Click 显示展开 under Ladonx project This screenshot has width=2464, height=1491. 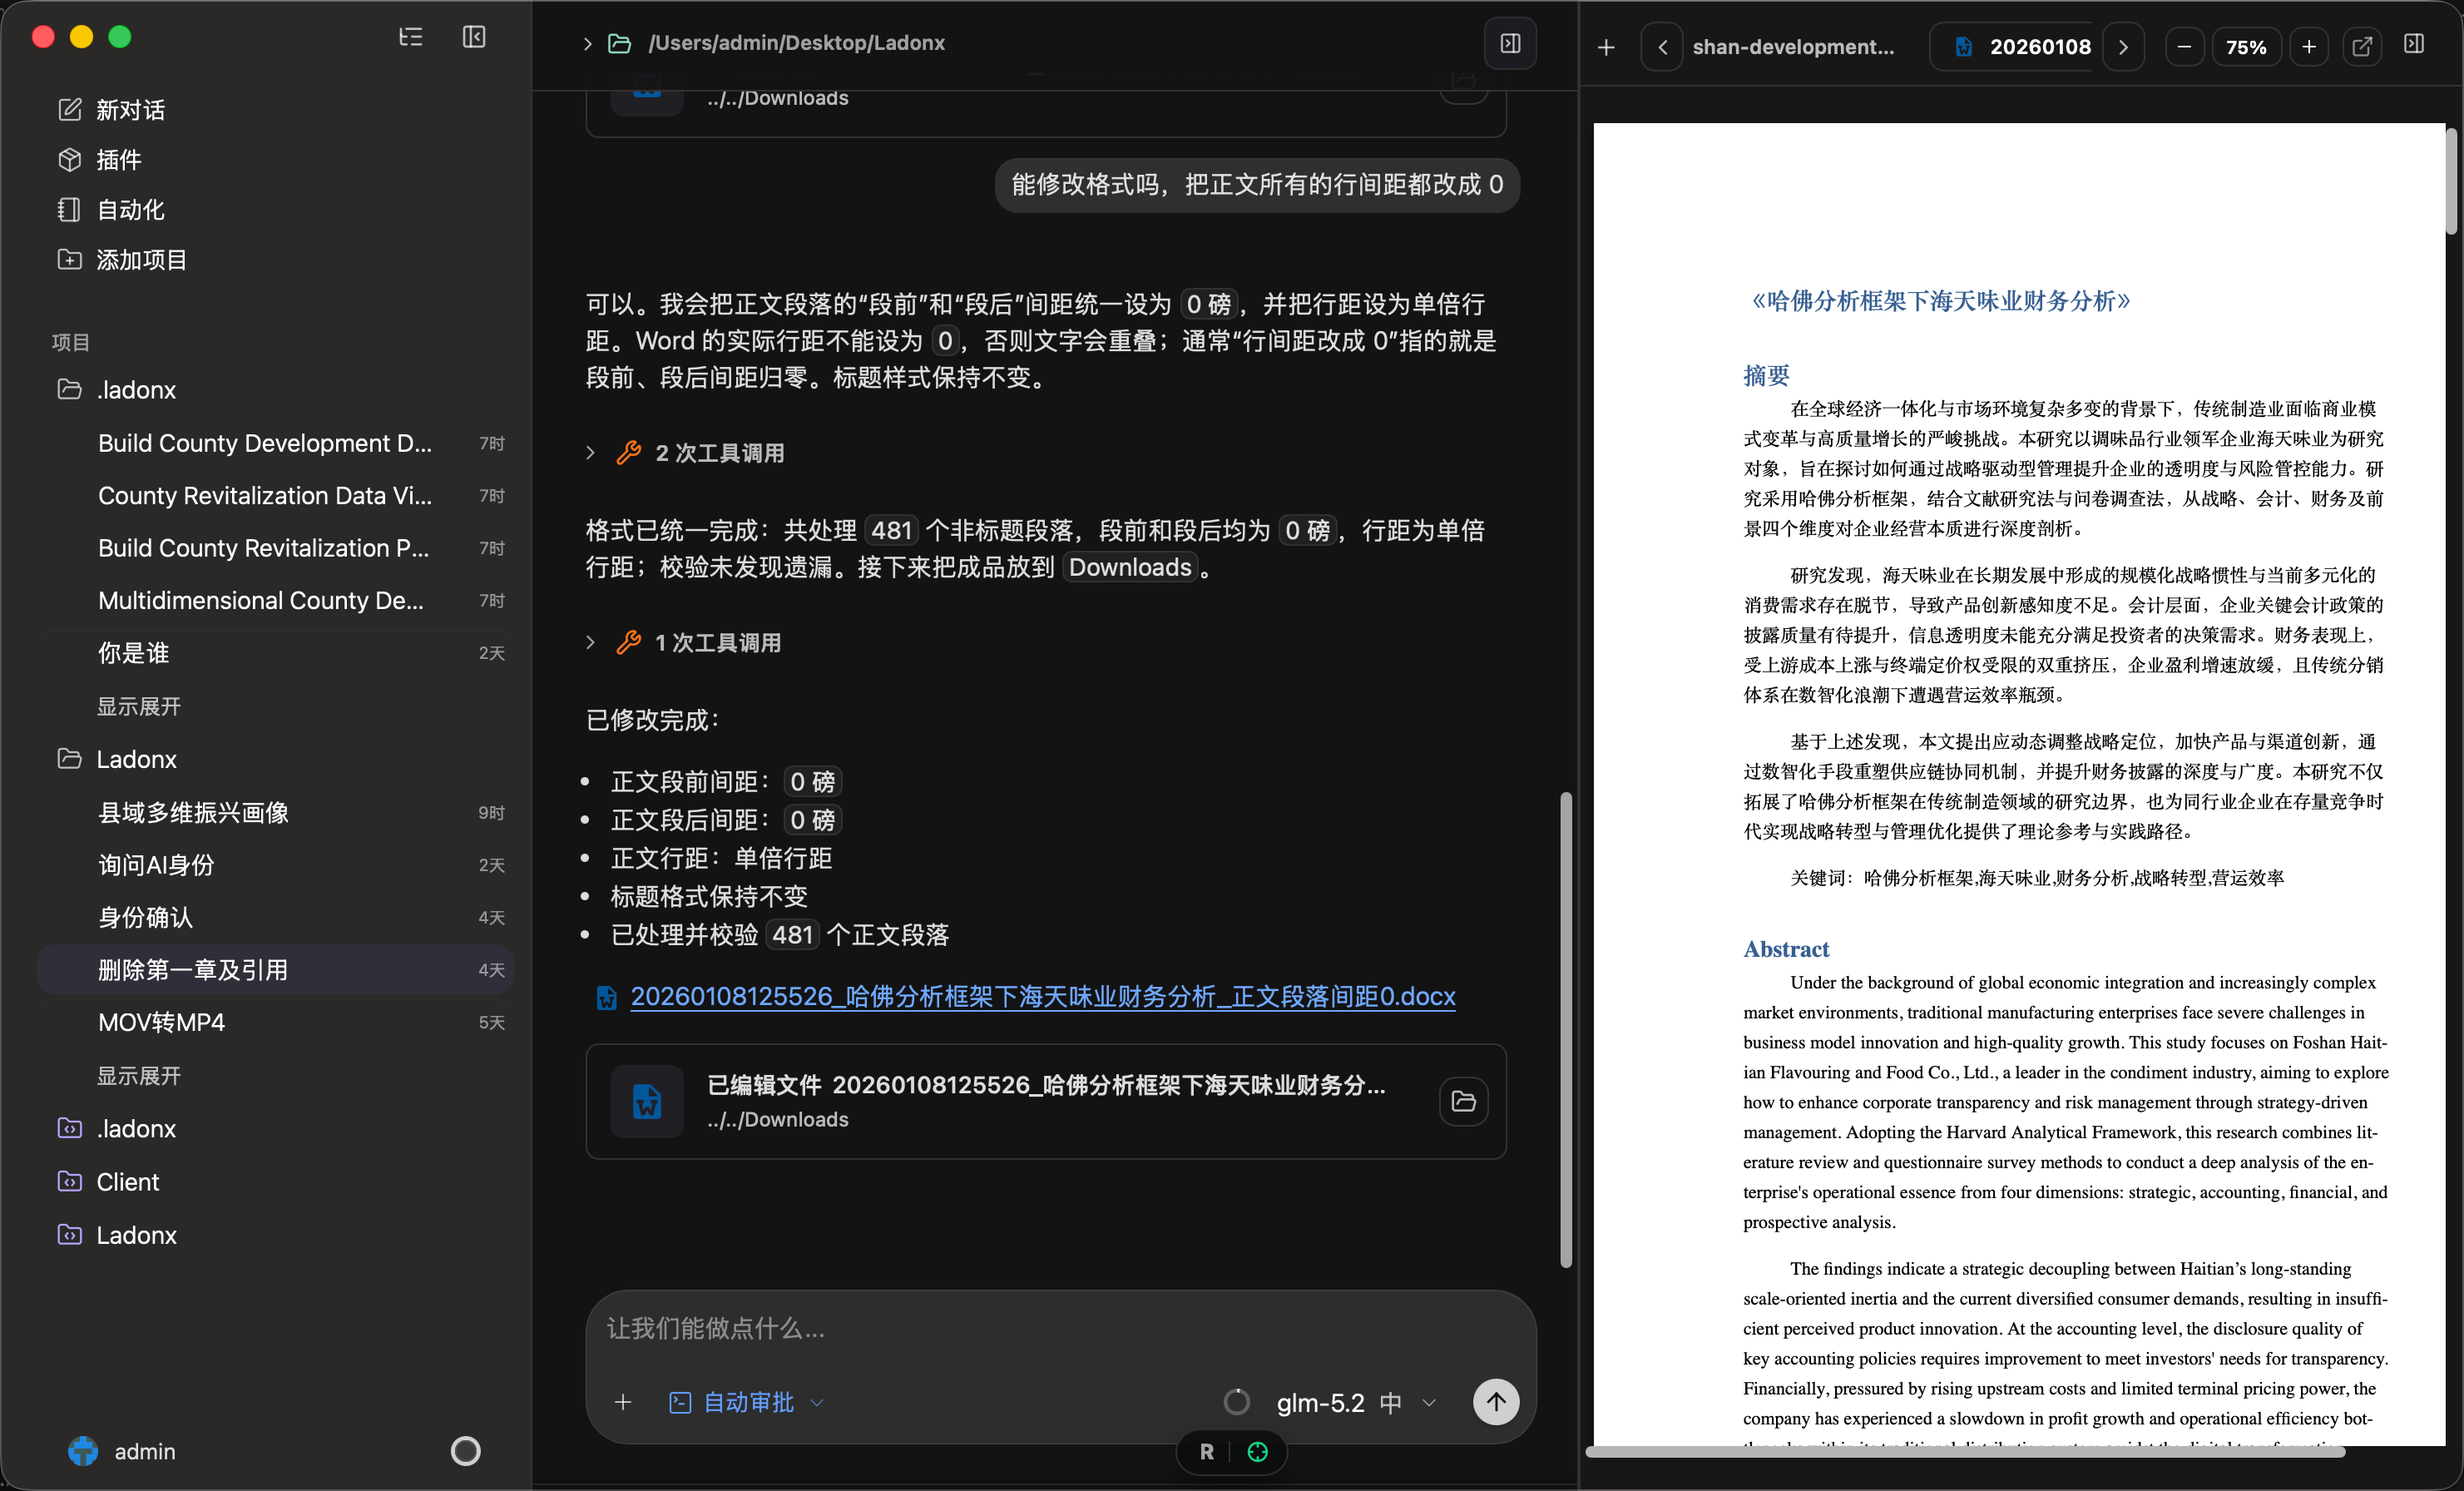pyautogui.click(x=138, y=1076)
